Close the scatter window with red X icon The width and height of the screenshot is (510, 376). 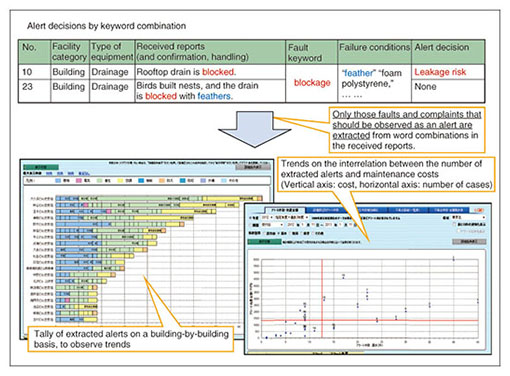click(479, 210)
